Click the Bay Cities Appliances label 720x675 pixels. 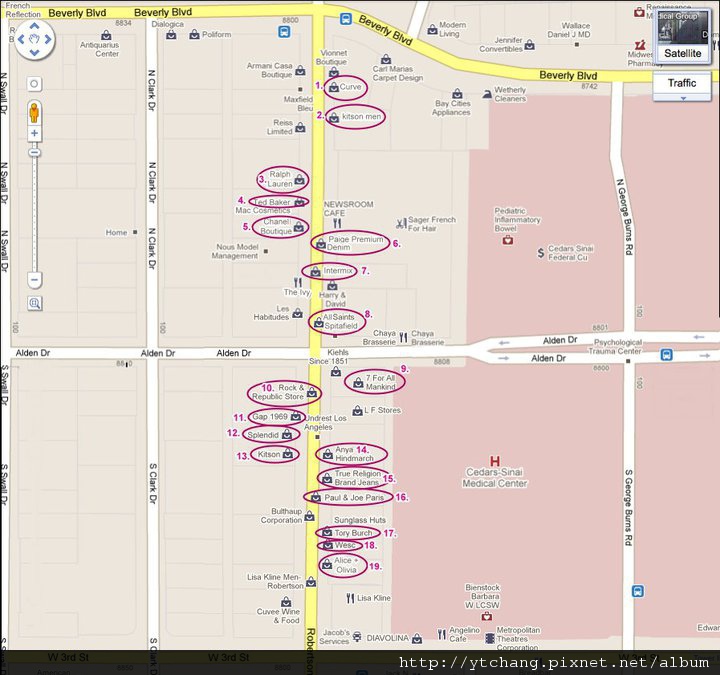click(451, 108)
